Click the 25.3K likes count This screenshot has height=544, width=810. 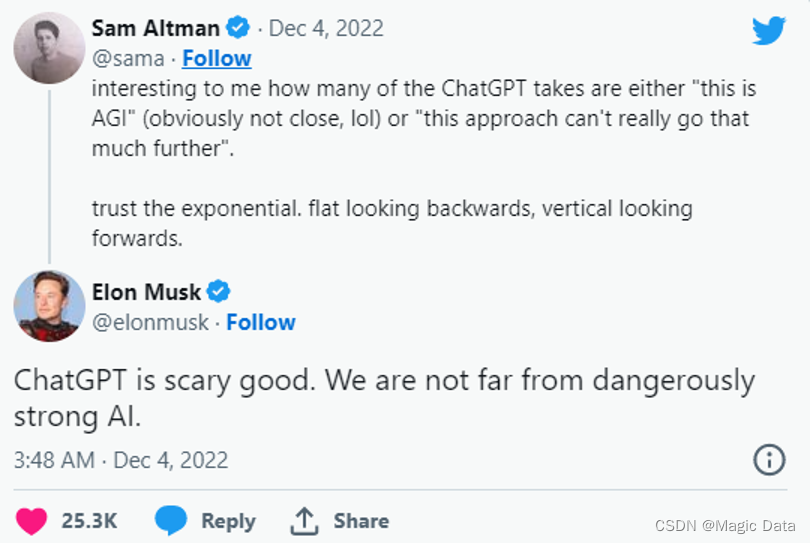pyautogui.click(x=89, y=520)
